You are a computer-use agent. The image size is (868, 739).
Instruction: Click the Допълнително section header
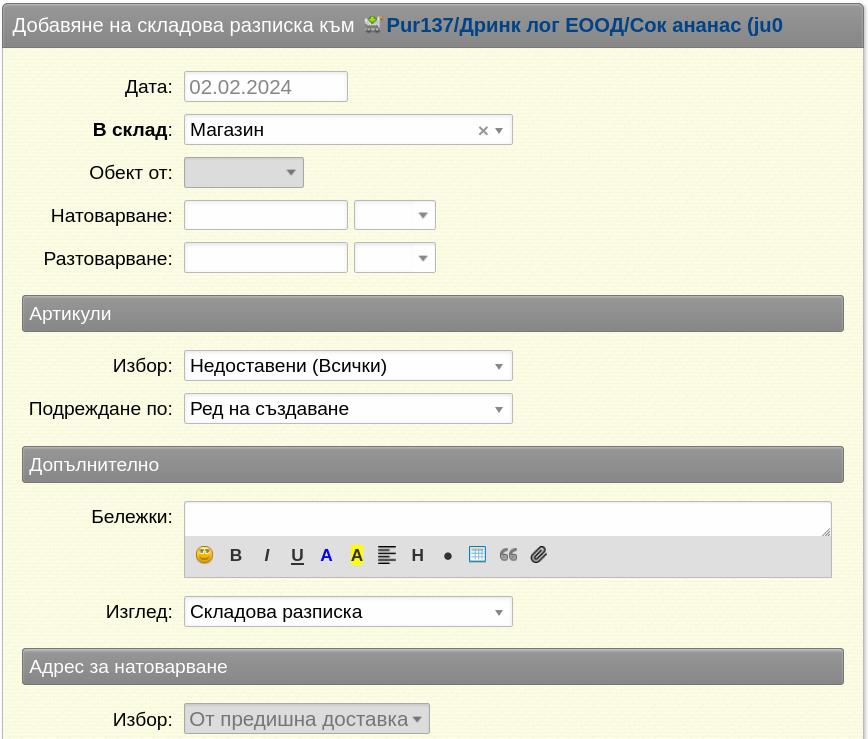tap(433, 465)
